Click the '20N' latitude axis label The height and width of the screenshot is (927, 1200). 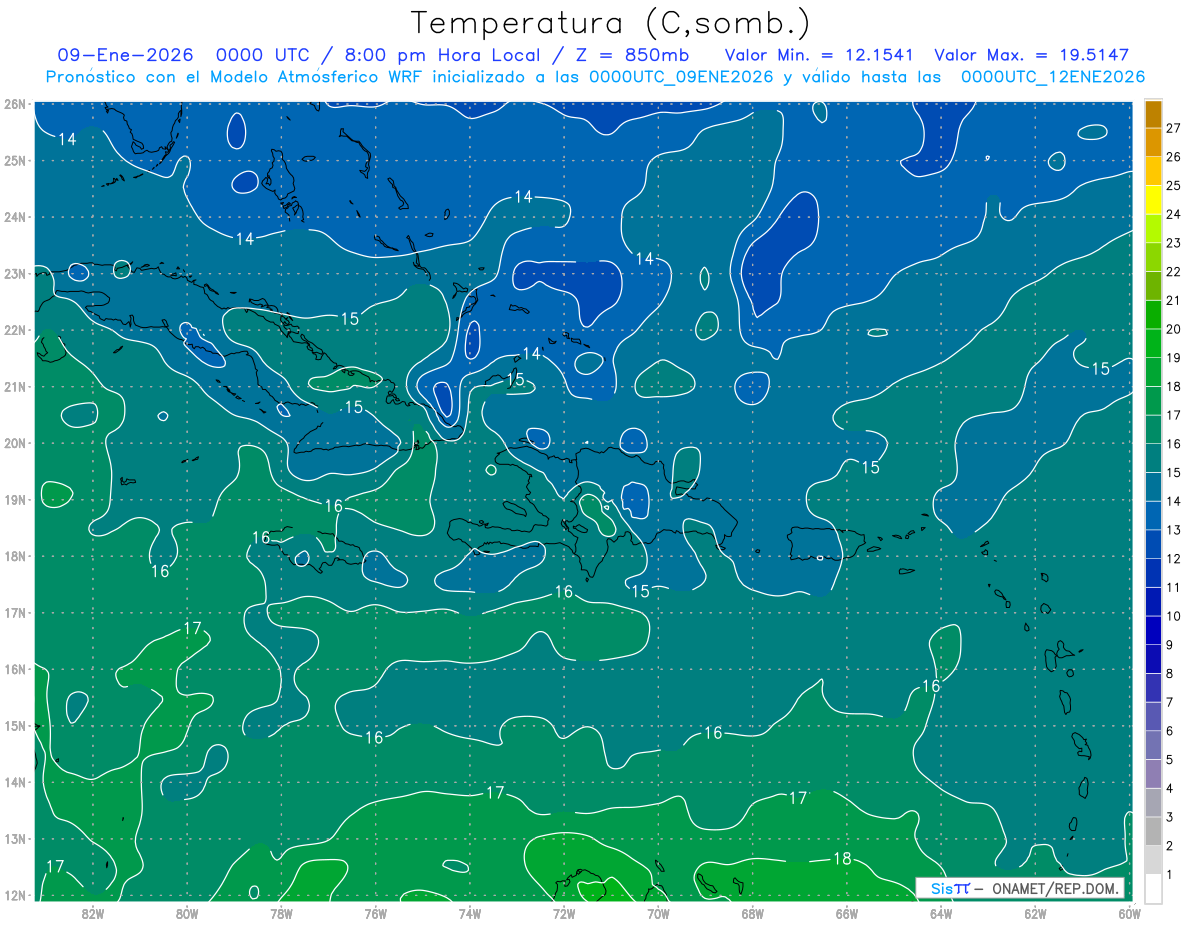pos(14,443)
